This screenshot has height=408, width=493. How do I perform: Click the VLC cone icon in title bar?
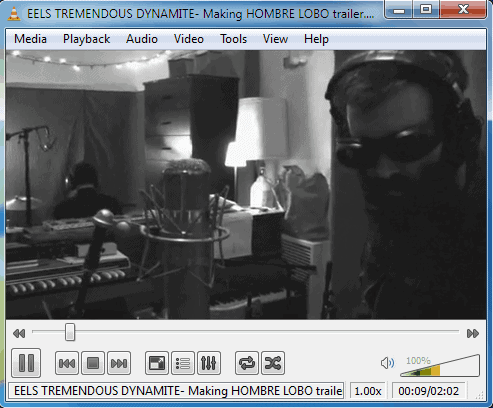pyautogui.click(x=14, y=13)
